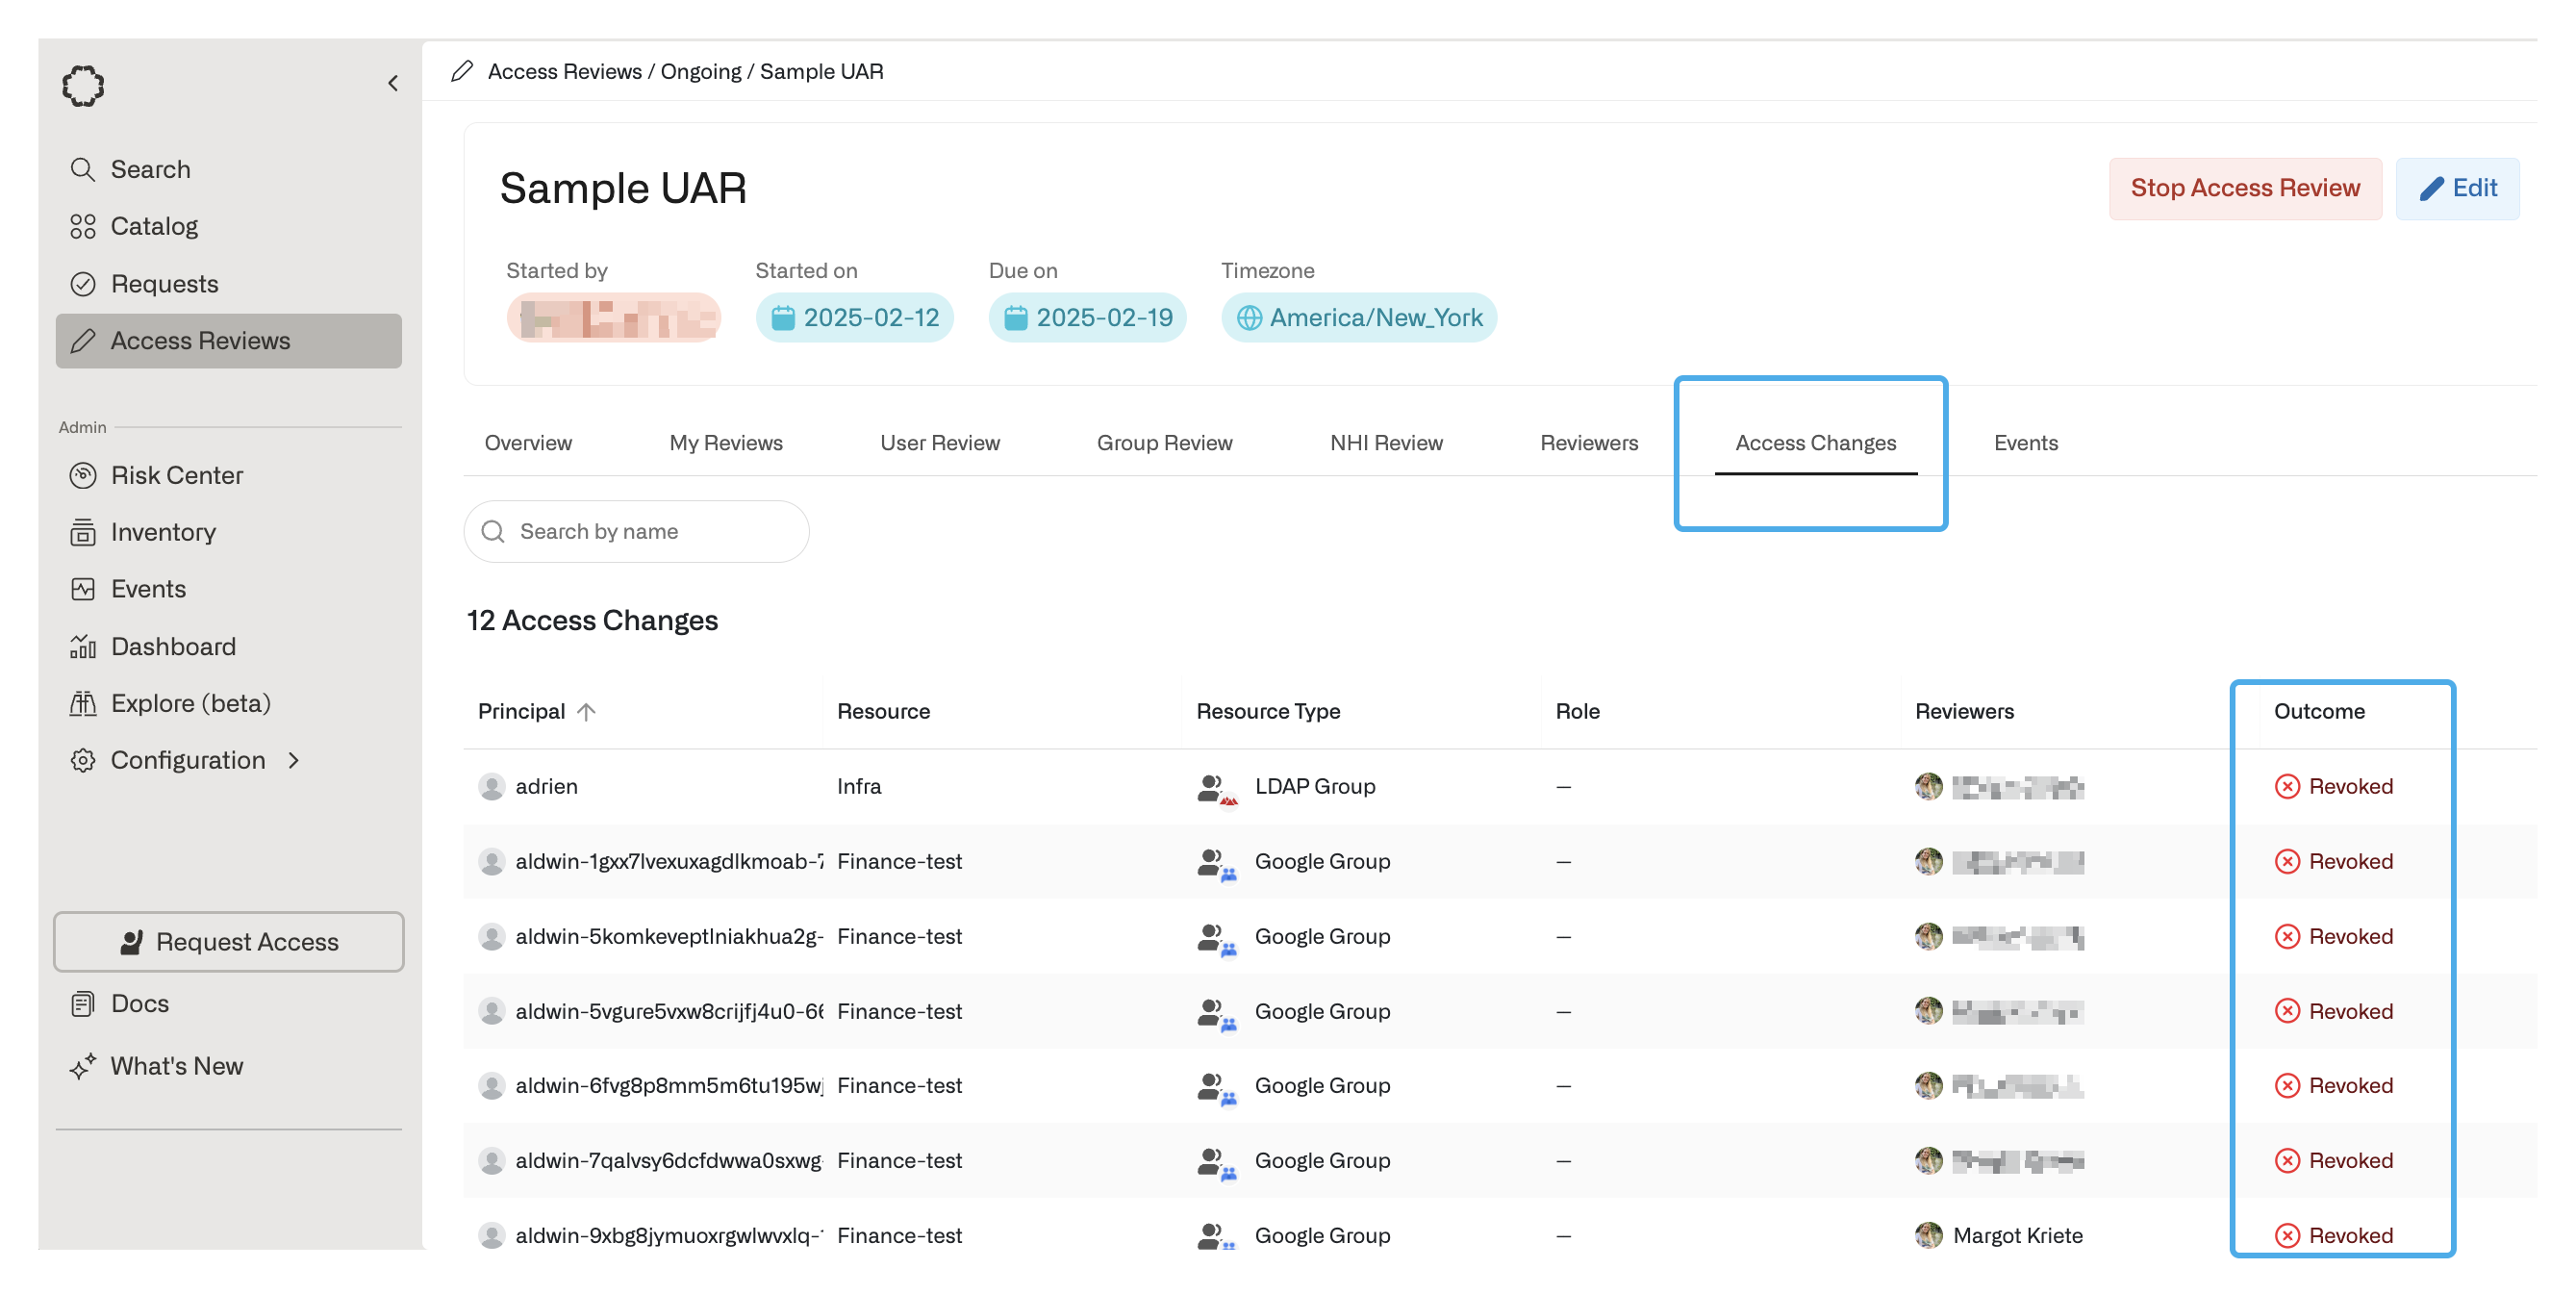This screenshot has width=2576, height=1294.
Task: Click the Edit button
Action: point(2457,188)
